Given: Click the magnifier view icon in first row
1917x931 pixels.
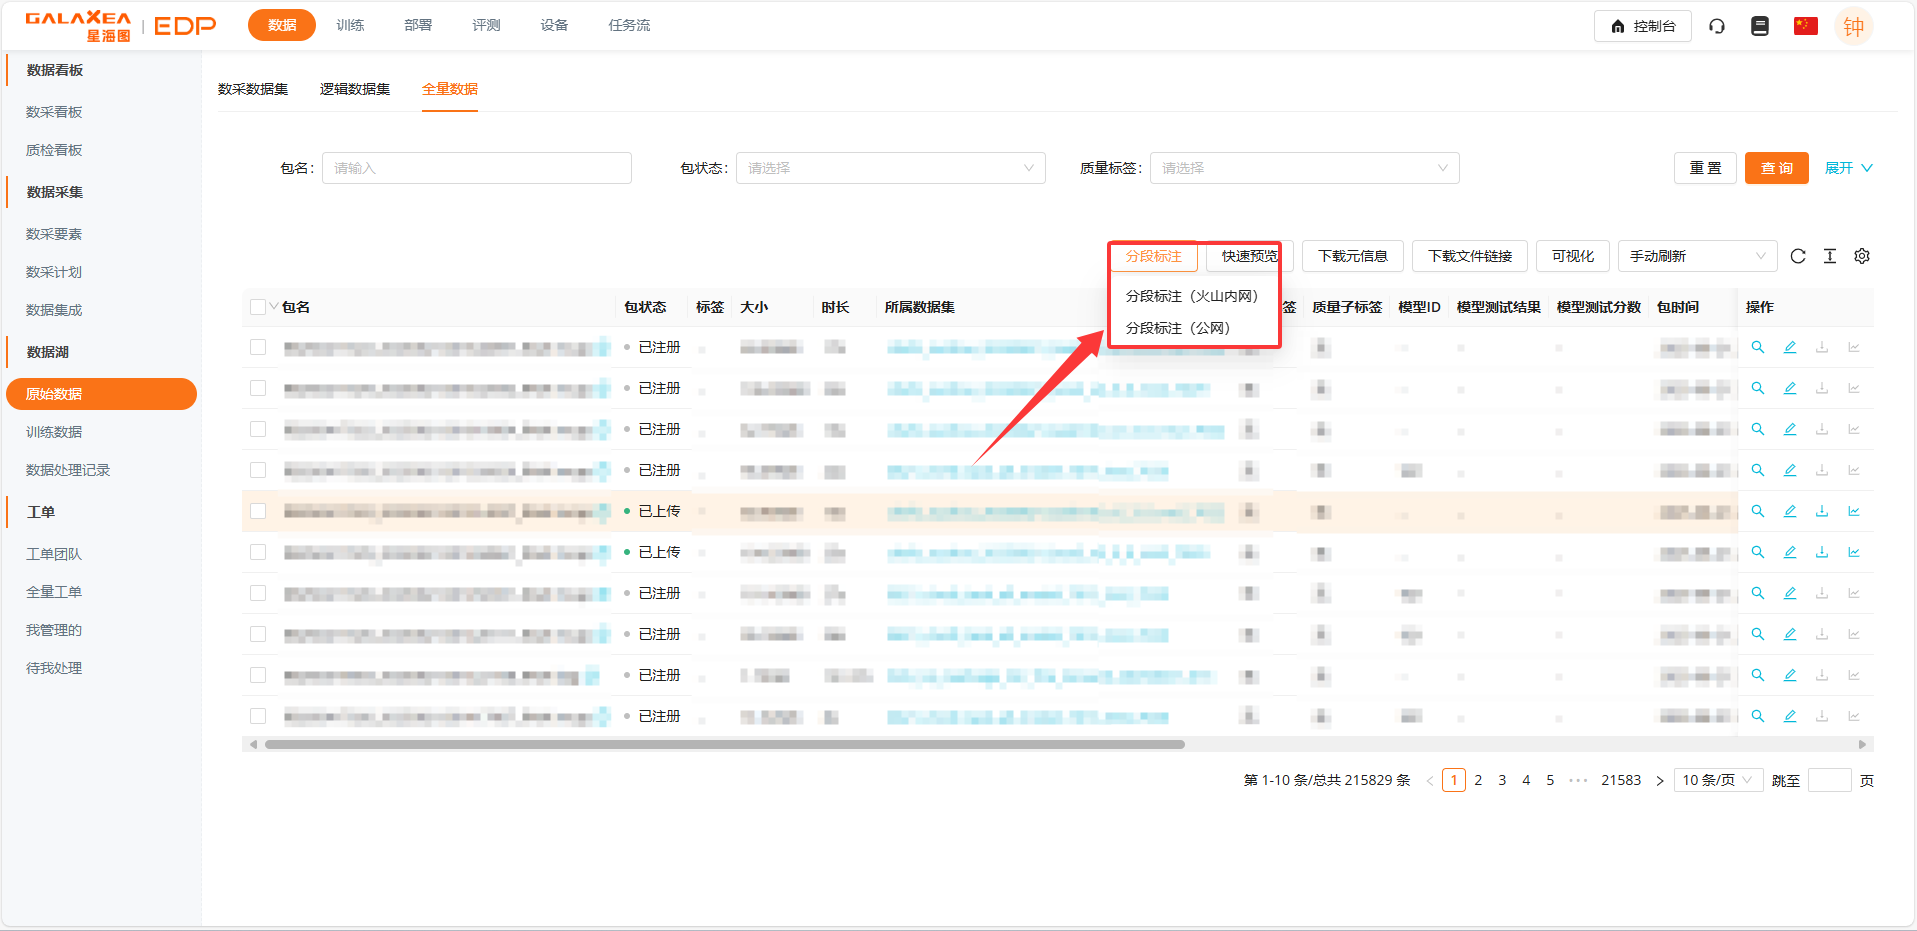Looking at the screenshot, I should click(x=1757, y=347).
